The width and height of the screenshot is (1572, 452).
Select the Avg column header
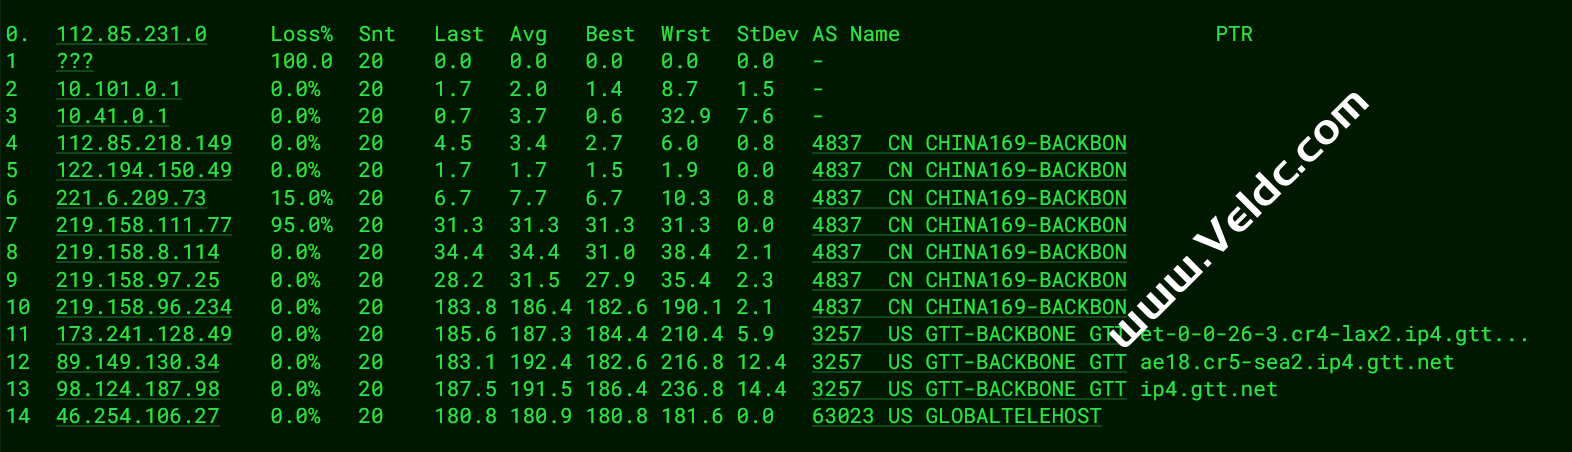click(x=528, y=34)
